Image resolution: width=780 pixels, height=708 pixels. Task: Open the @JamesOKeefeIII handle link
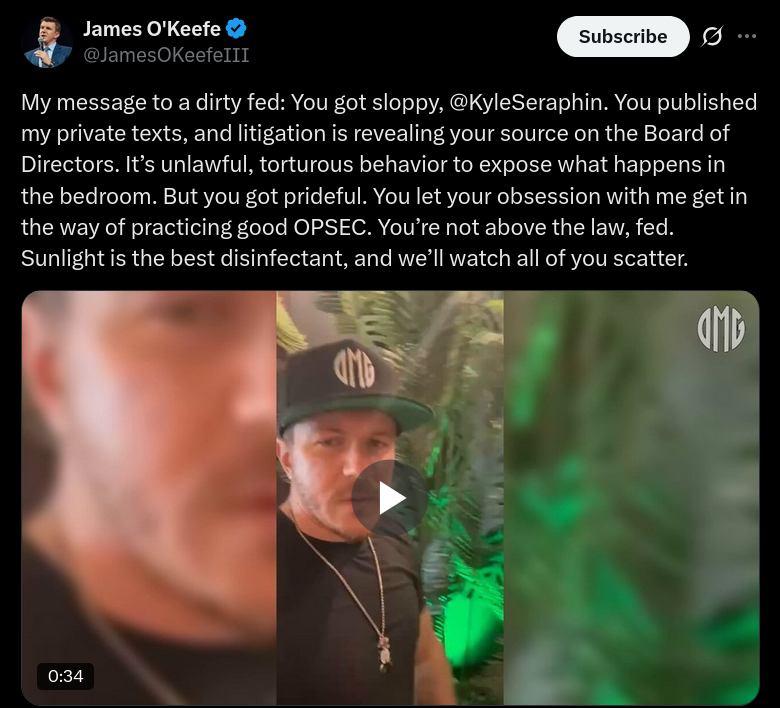click(x=166, y=55)
